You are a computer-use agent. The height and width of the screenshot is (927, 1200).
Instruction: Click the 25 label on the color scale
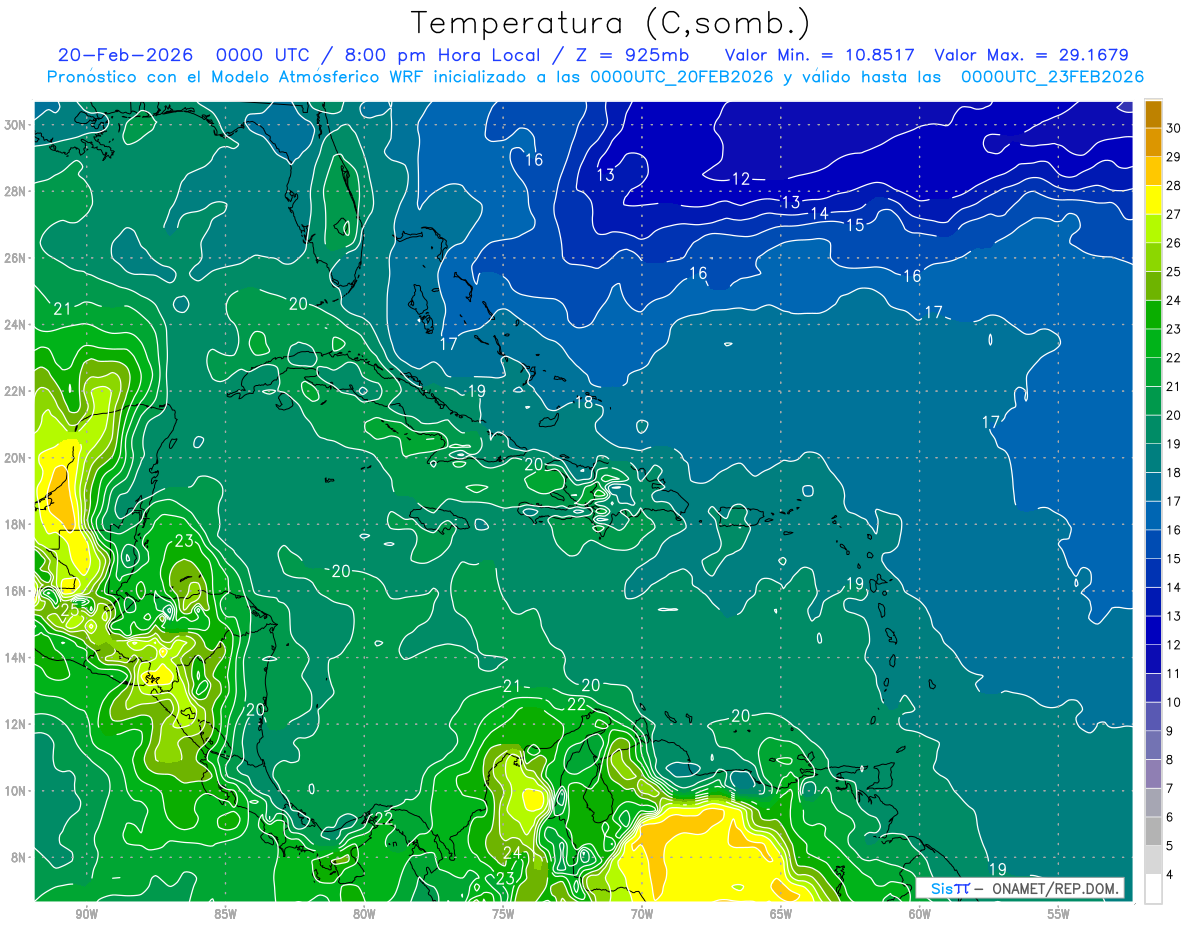click(1174, 271)
